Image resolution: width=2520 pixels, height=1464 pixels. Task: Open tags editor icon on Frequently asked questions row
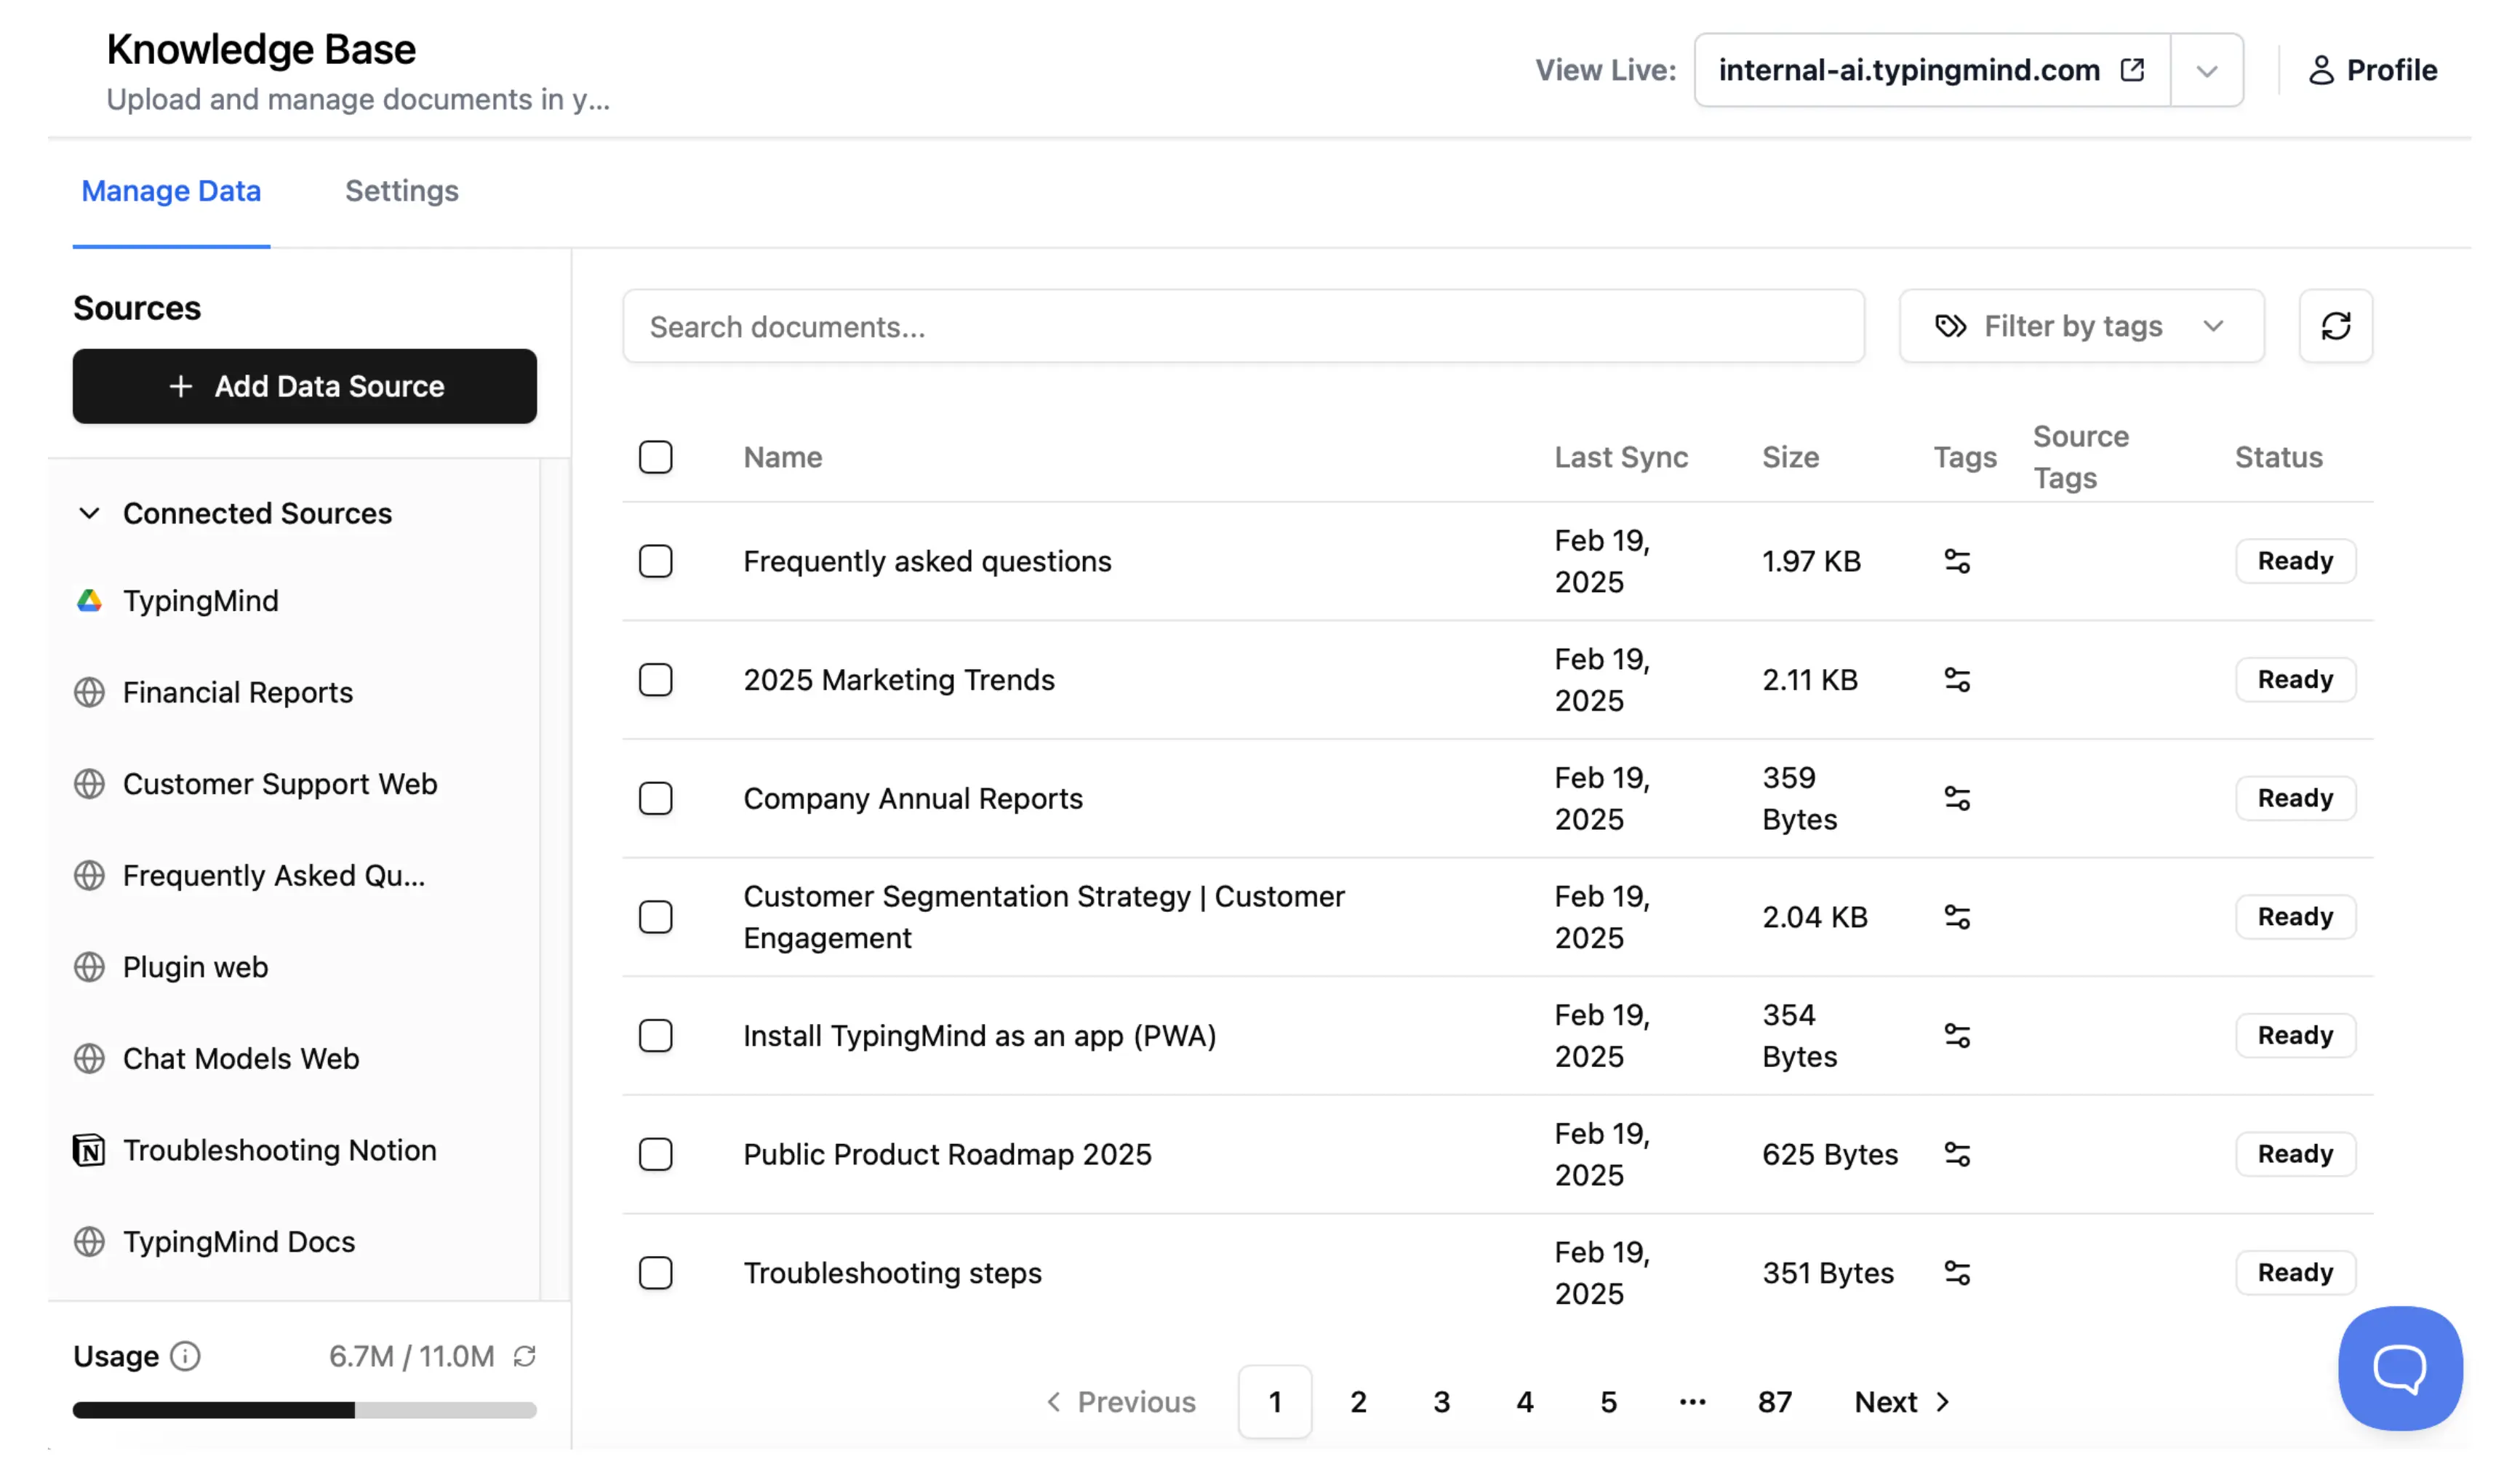point(1957,561)
